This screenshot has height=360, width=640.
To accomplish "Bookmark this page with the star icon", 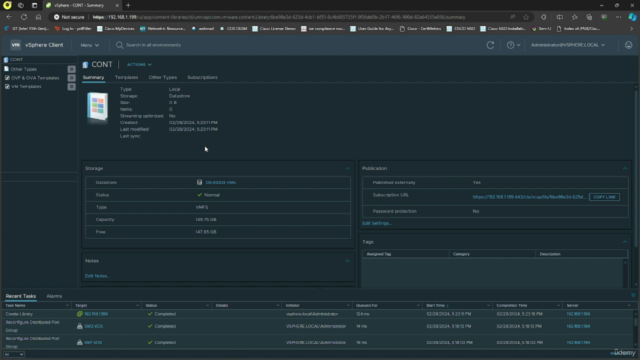I will click(x=526, y=17).
